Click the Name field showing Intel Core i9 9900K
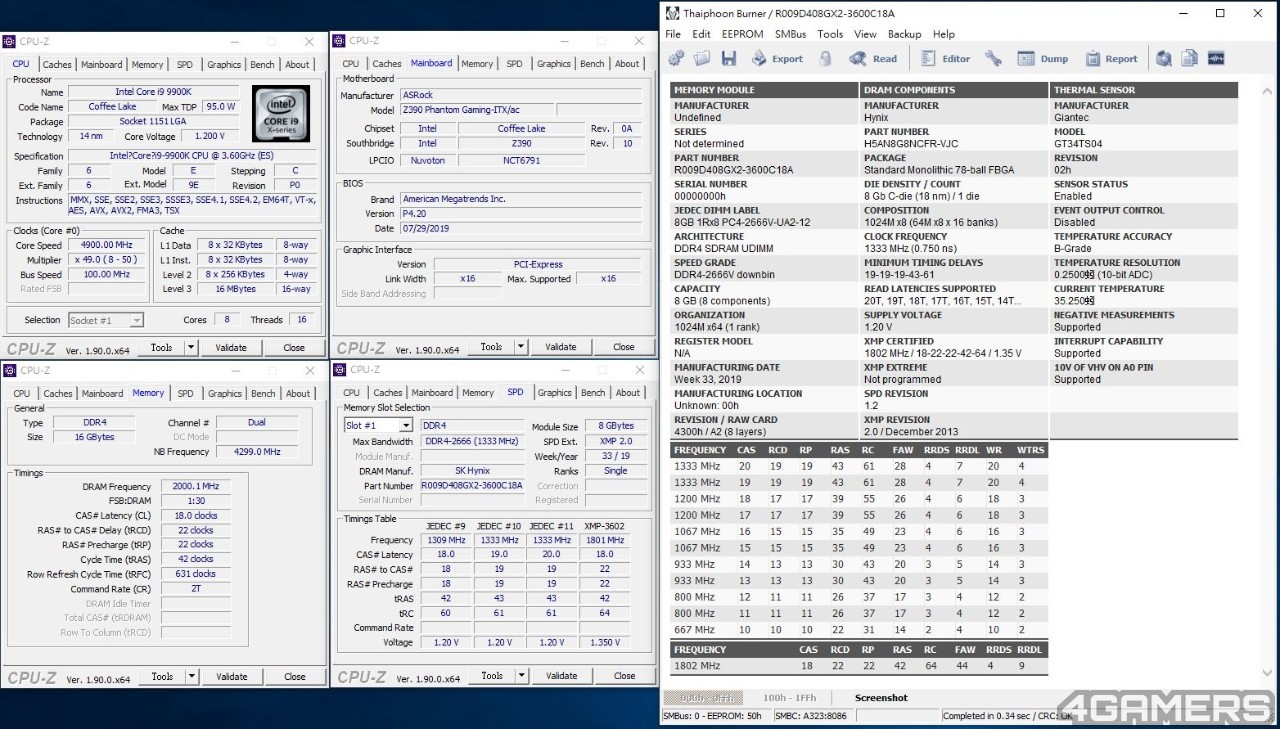 click(x=154, y=92)
